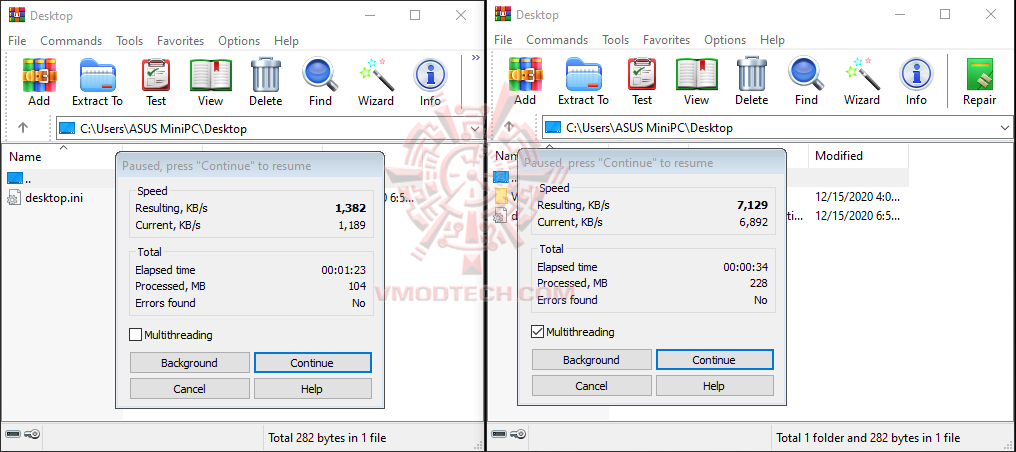Image resolution: width=1016 pixels, height=452 pixels.
Task: Click Delete icon in left WinRAR window
Action: tap(266, 75)
